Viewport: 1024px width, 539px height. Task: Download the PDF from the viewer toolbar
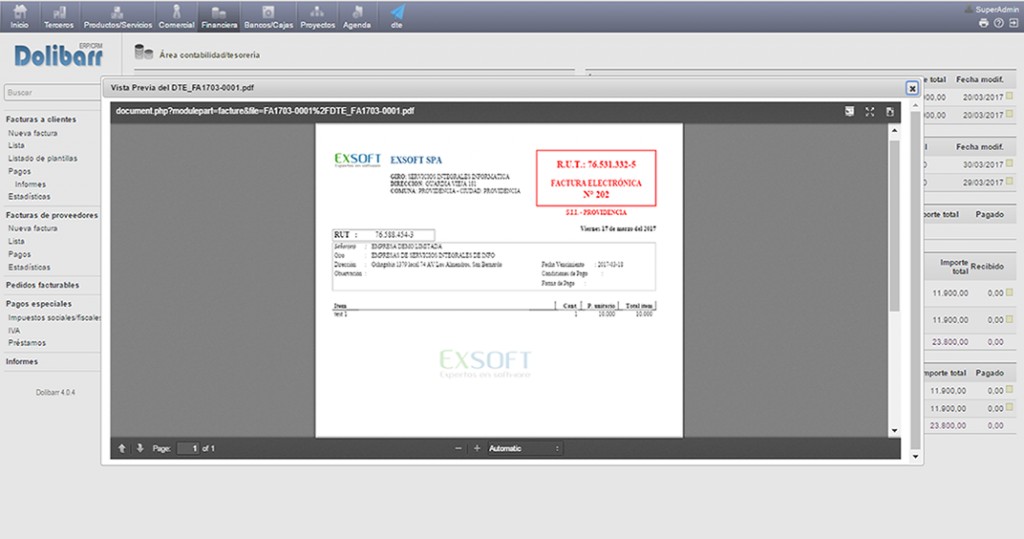click(x=889, y=112)
